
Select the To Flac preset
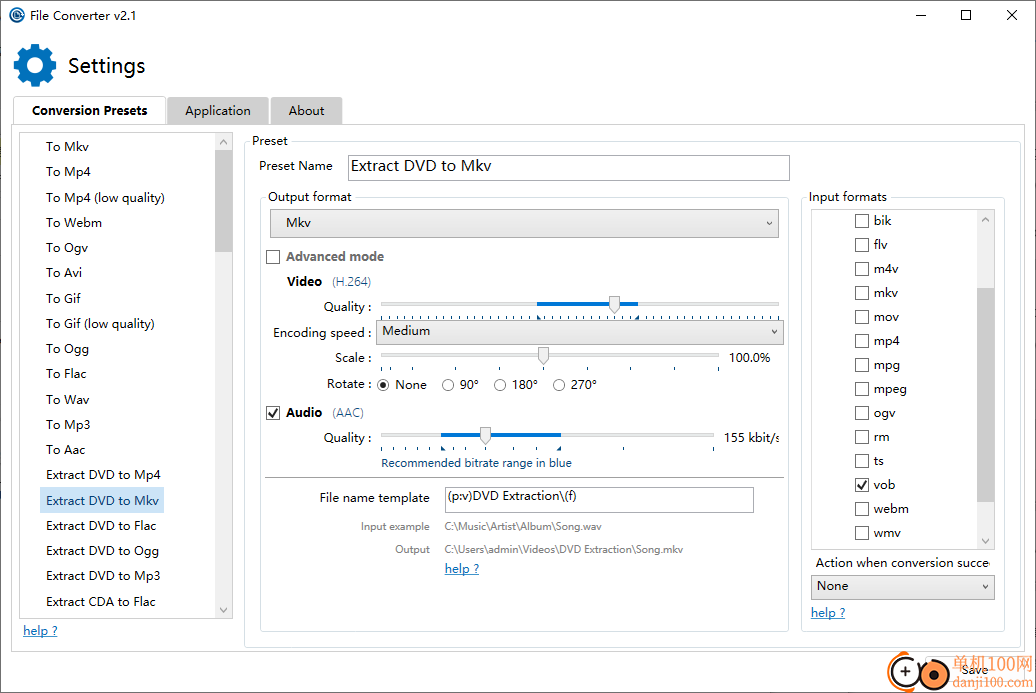[x=66, y=374]
